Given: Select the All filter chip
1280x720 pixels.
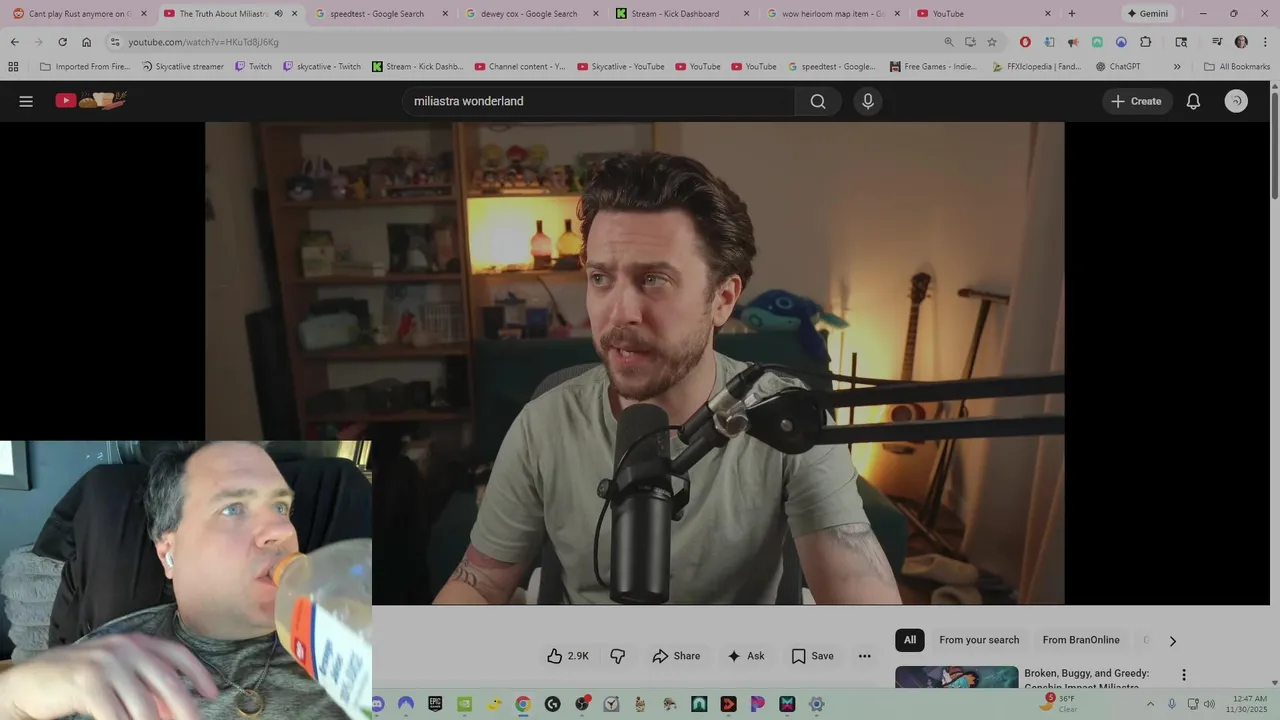Looking at the screenshot, I should (x=910, y=640).
